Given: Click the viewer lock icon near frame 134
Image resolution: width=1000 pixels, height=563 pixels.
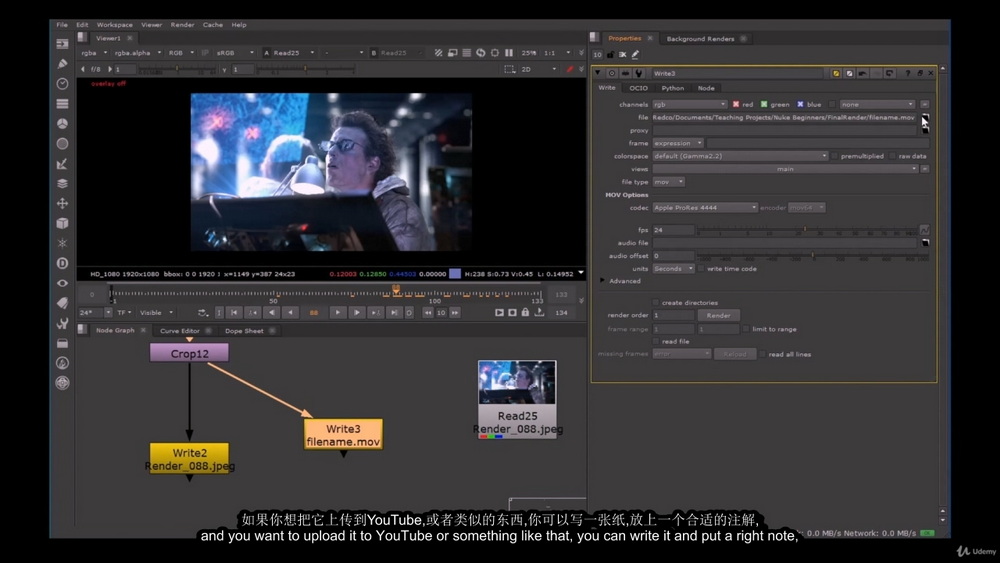Looking at the screenshot, I should coord(526,312).
